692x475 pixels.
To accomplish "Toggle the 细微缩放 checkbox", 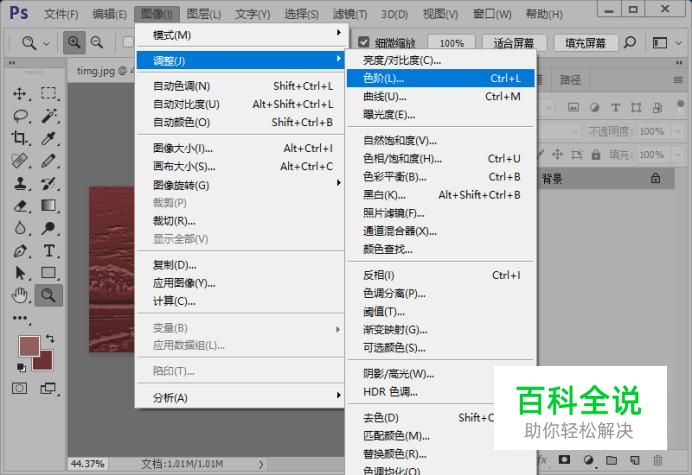I will coord(364,42).
